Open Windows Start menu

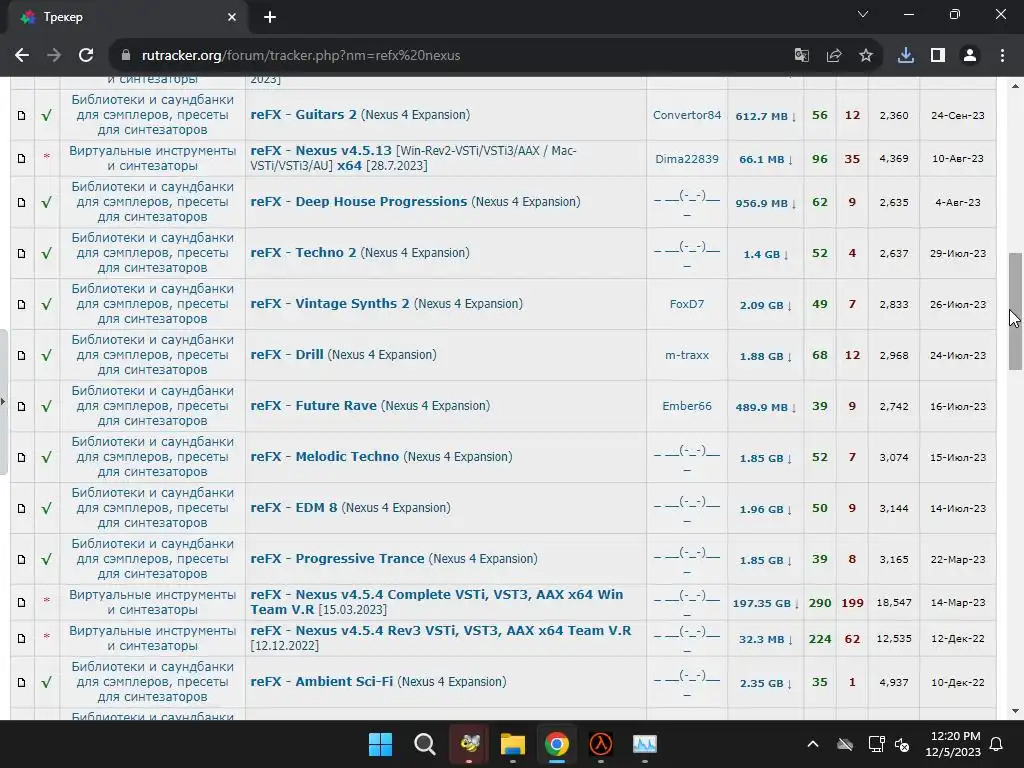click(x=380, y=744)
